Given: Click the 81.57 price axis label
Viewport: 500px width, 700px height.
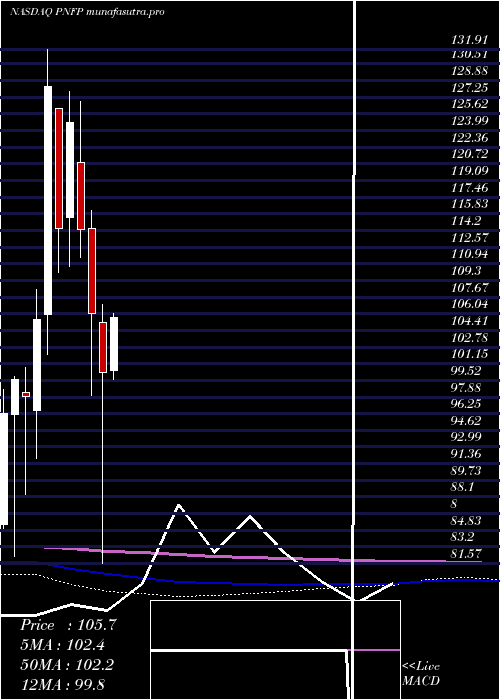Looking at the screenshot, I should tap(466, 554).
